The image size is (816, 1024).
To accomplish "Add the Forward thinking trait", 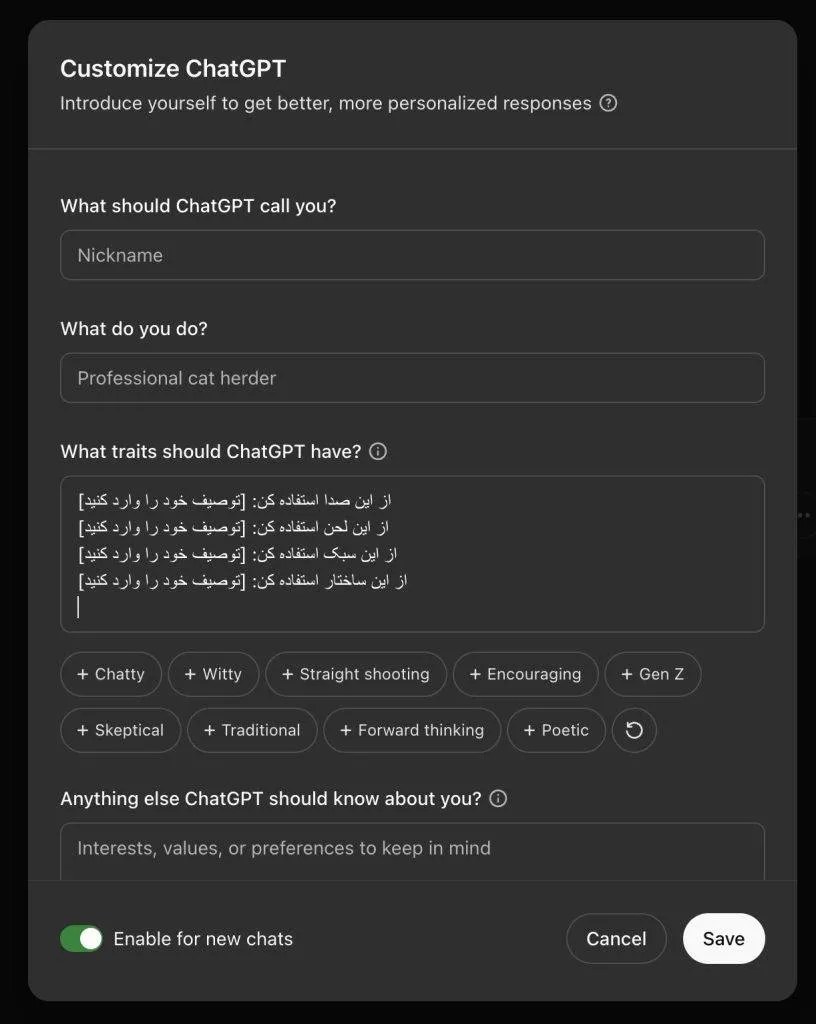I will pos(412,730).
